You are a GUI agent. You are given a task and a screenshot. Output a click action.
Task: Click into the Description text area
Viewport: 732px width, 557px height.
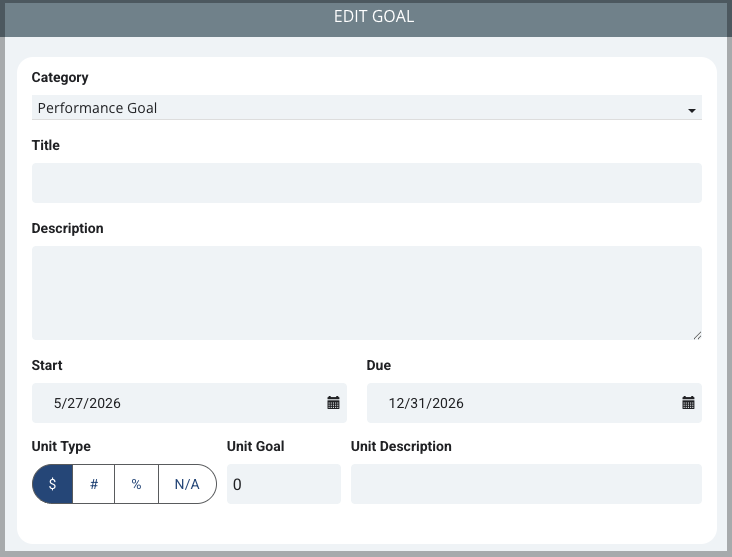[x=366, y=293]
